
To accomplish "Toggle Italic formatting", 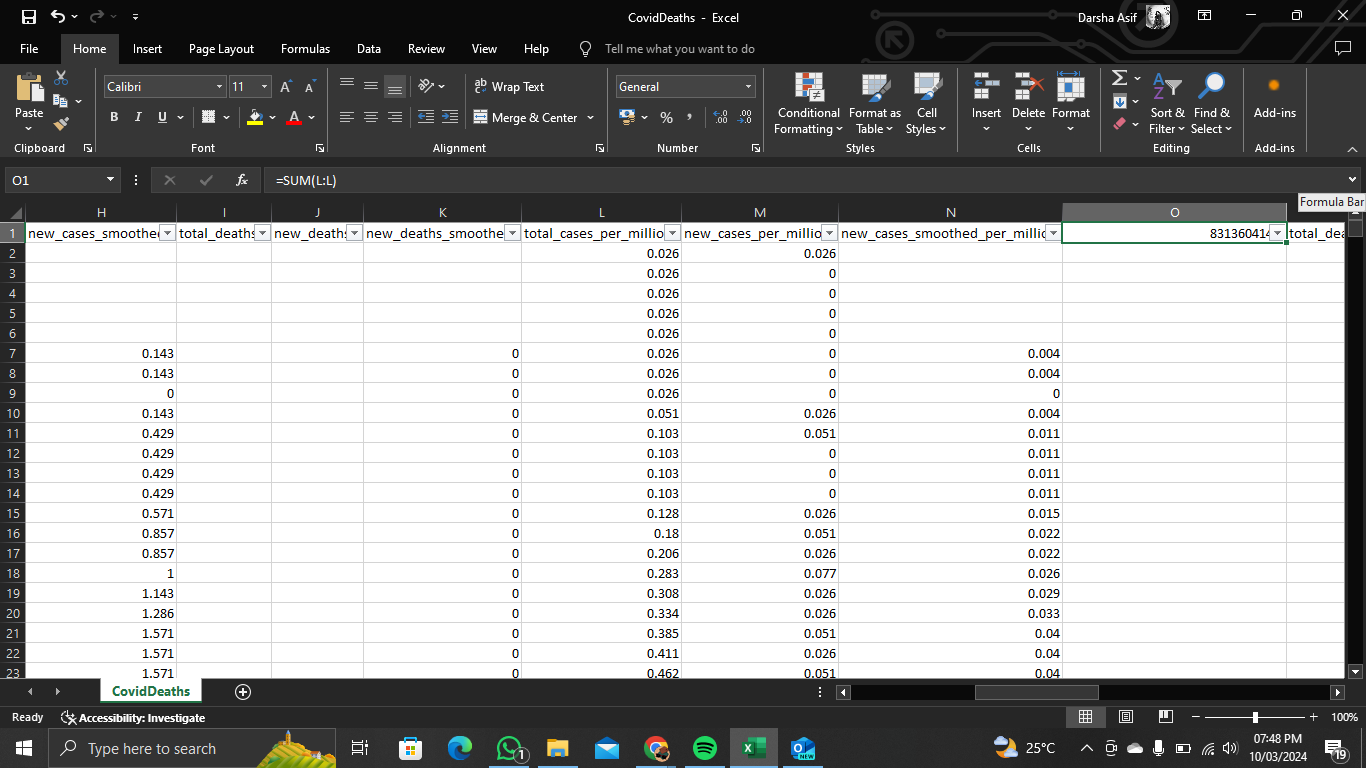I will tap(138, 117).
